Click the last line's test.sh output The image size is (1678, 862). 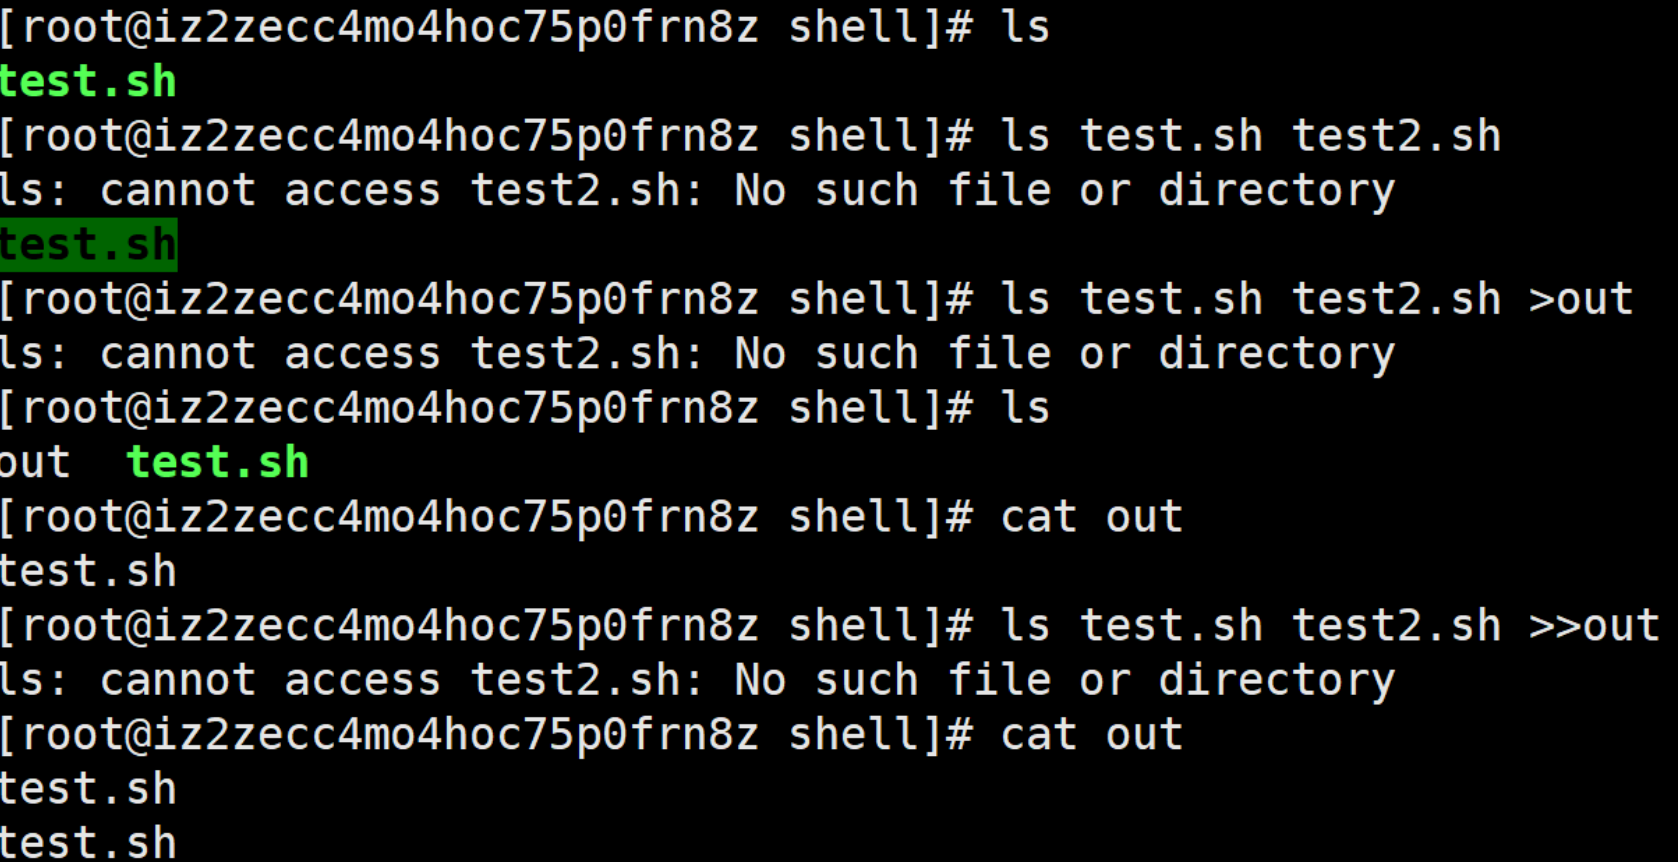click(x=88, y=843)
